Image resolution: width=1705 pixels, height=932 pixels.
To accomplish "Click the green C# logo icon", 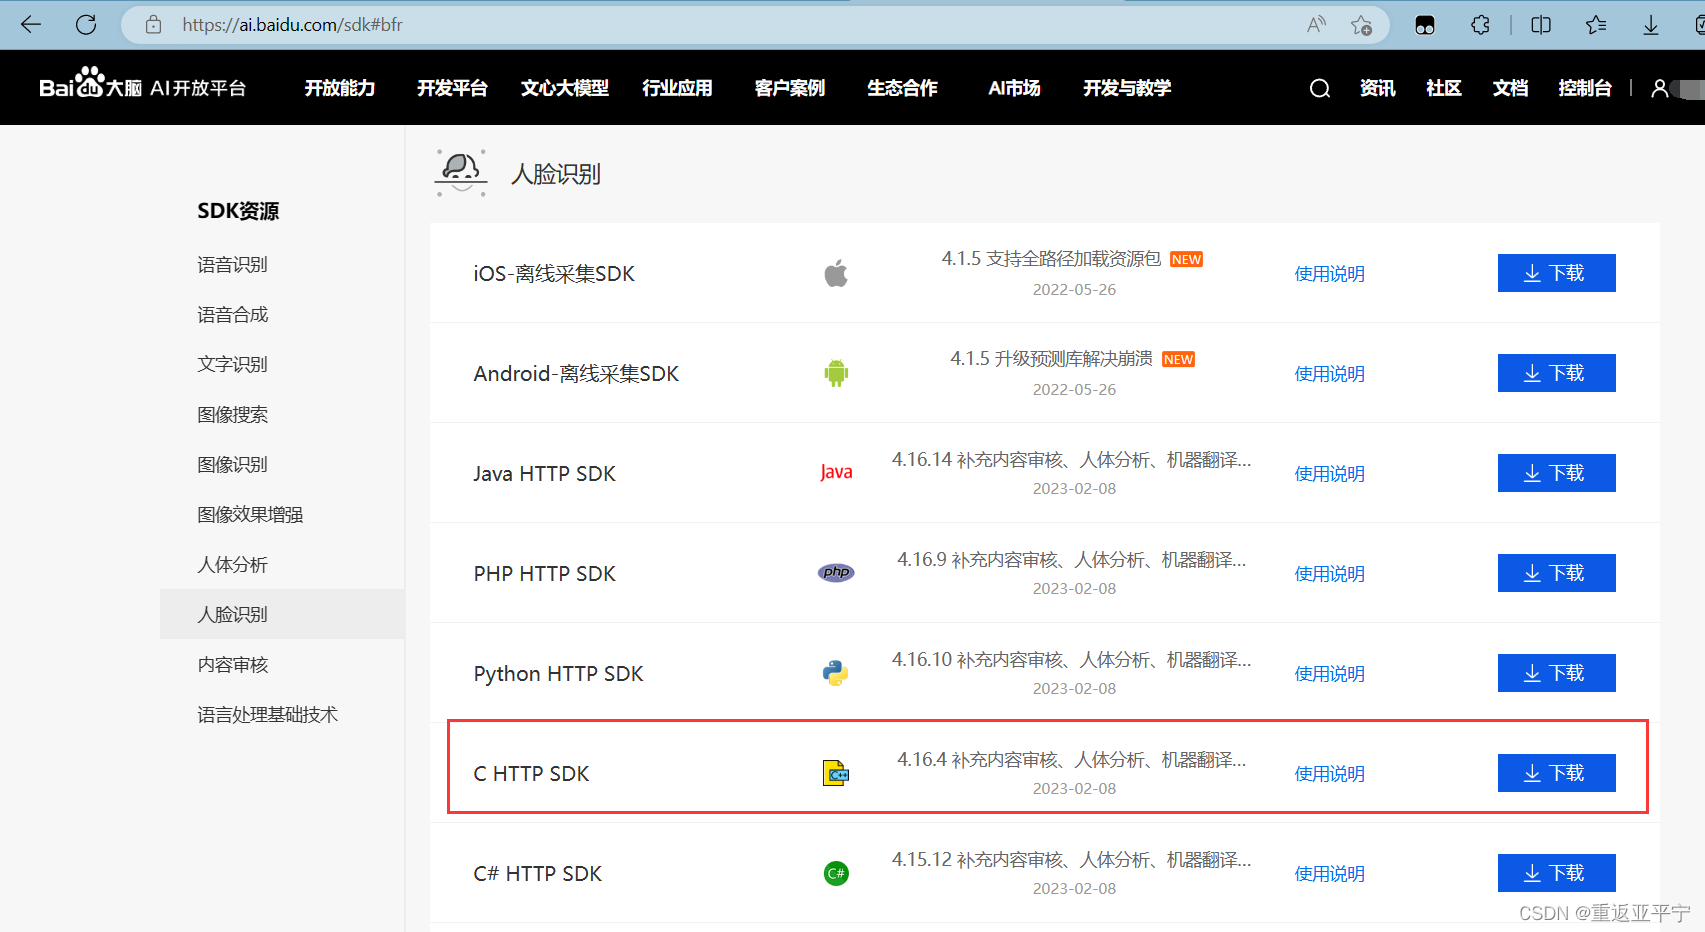I will 835,872.
